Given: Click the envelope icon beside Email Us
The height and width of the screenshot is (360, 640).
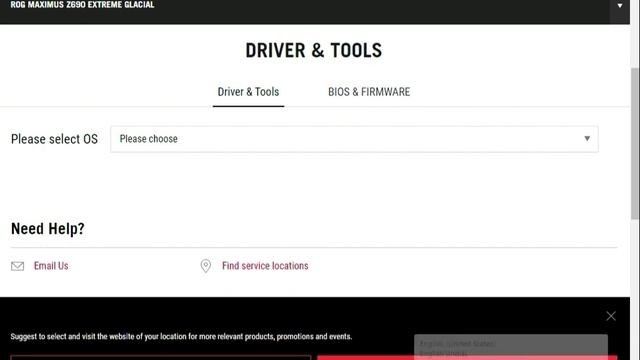Looking at the screenshot, I should pyautogui.click(x=18, y=266).
